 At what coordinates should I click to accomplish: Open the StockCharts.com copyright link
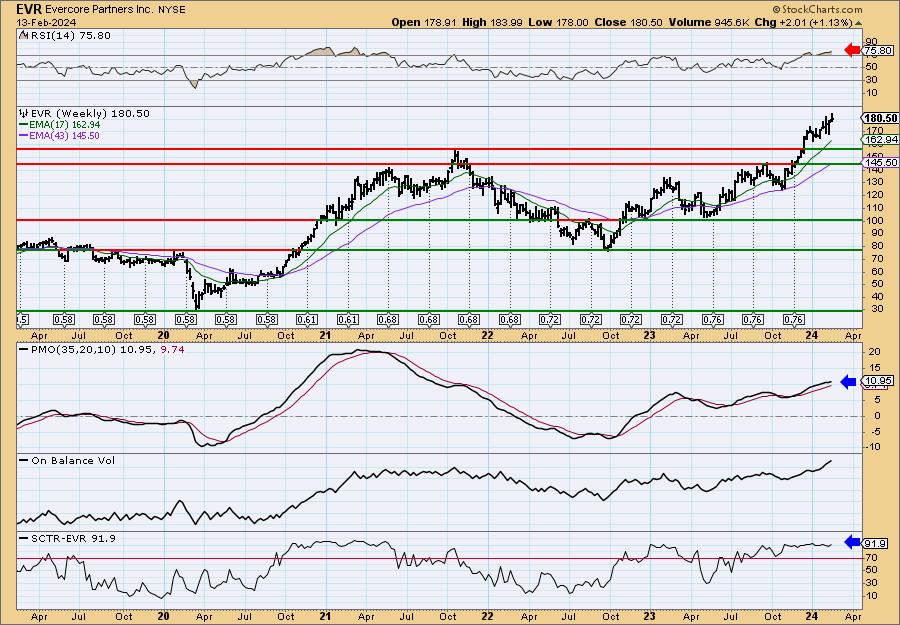point(817,9)
